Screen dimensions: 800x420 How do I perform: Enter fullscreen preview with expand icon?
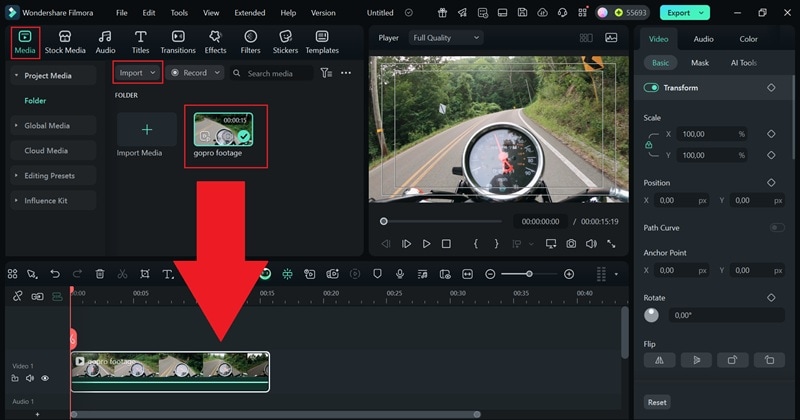[x=611, y=244]
